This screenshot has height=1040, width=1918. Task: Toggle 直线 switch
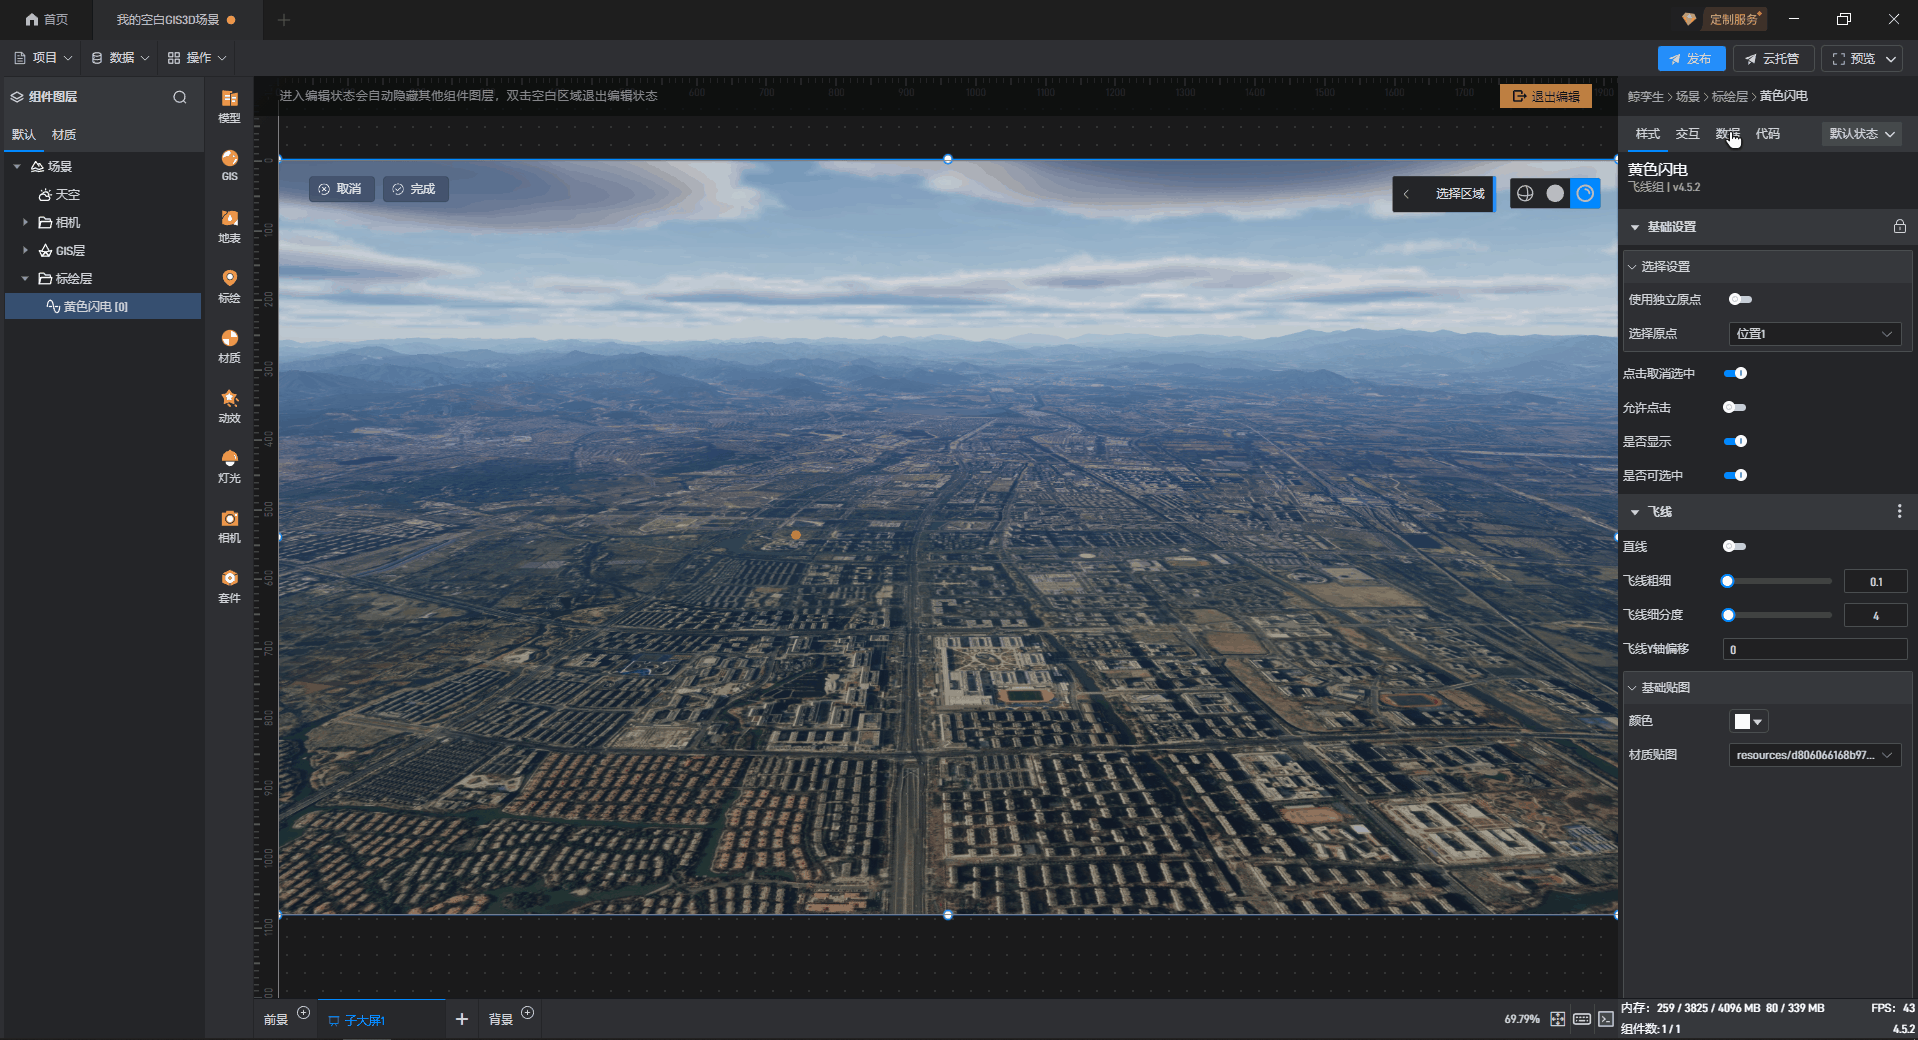tap(1735, 546)
